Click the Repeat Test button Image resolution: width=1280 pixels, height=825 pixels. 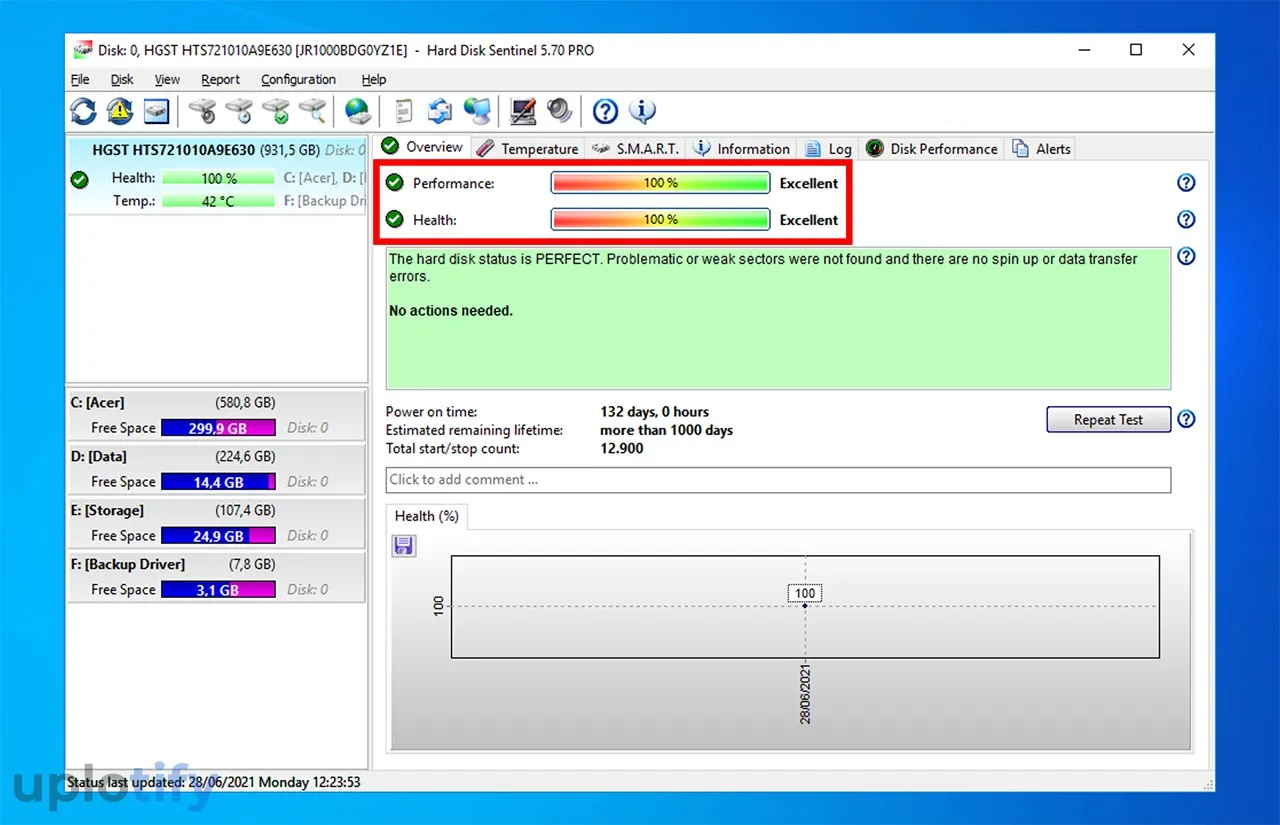click(1108, 420)
